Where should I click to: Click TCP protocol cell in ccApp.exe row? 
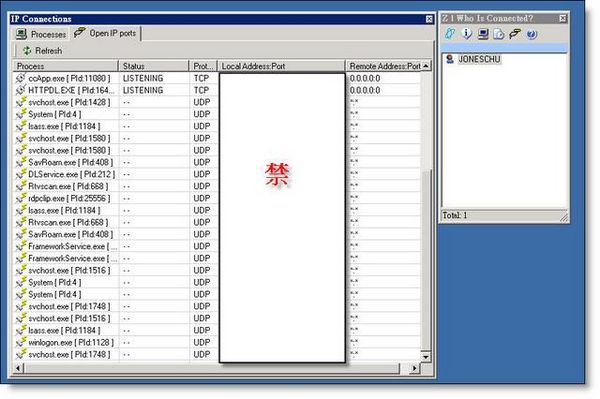point(201,78)
